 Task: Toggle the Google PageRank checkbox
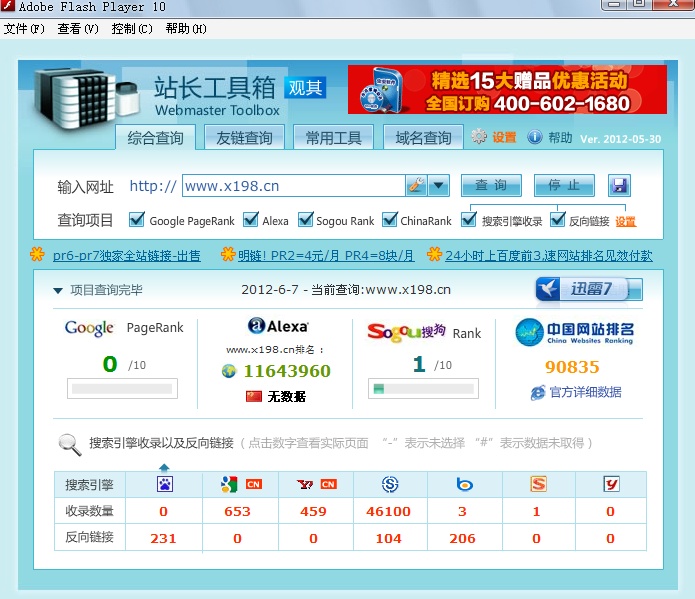coord(137,219)
